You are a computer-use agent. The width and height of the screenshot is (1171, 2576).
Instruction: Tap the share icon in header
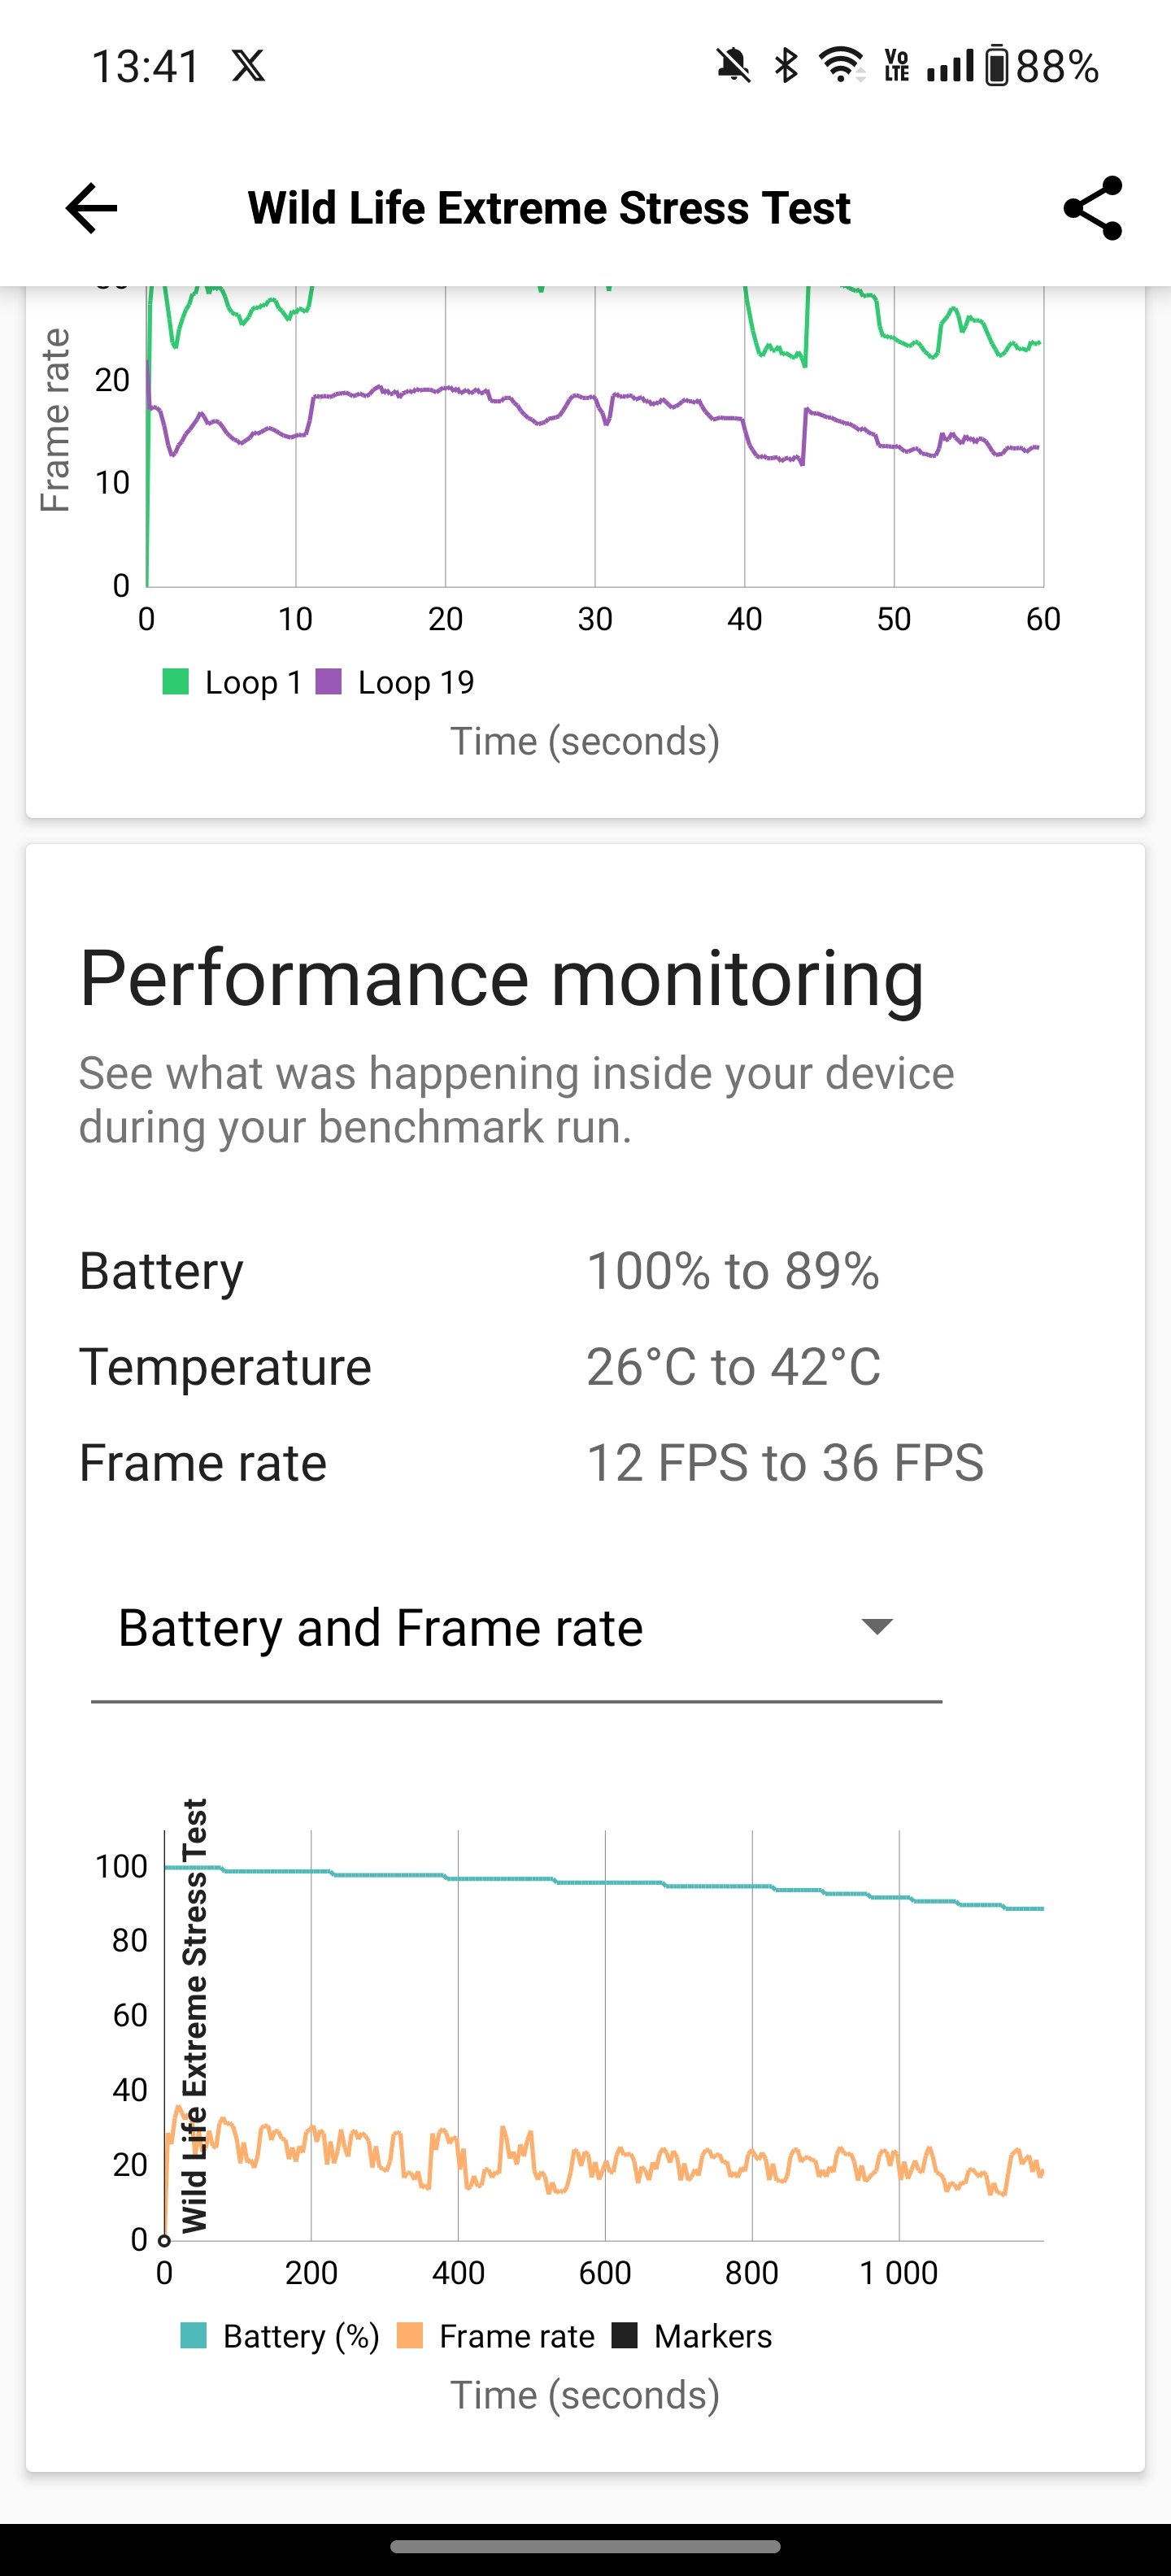(x=1092, y=208)
